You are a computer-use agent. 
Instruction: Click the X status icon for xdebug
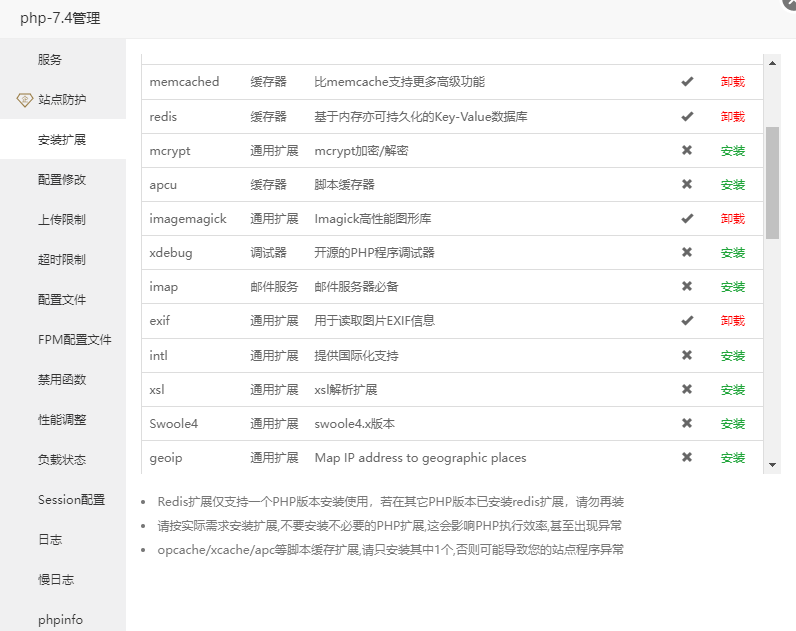[x=687, y=252]
